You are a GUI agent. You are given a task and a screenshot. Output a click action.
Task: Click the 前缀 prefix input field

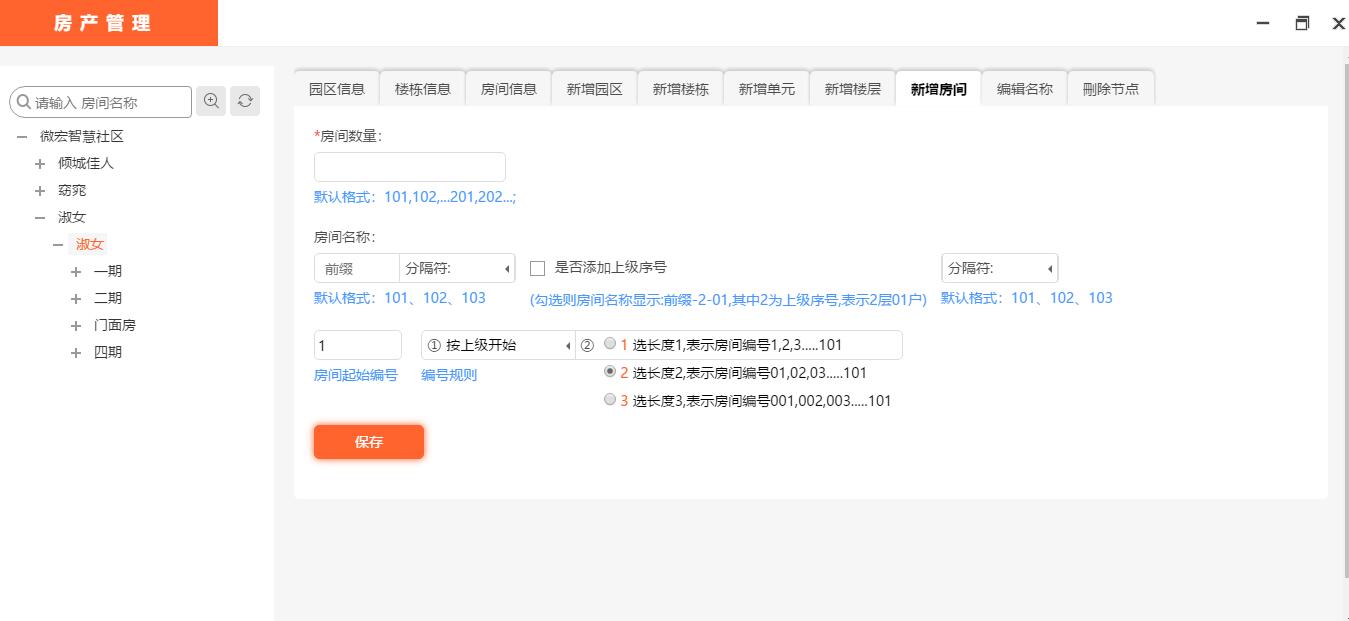coord(356,268)
